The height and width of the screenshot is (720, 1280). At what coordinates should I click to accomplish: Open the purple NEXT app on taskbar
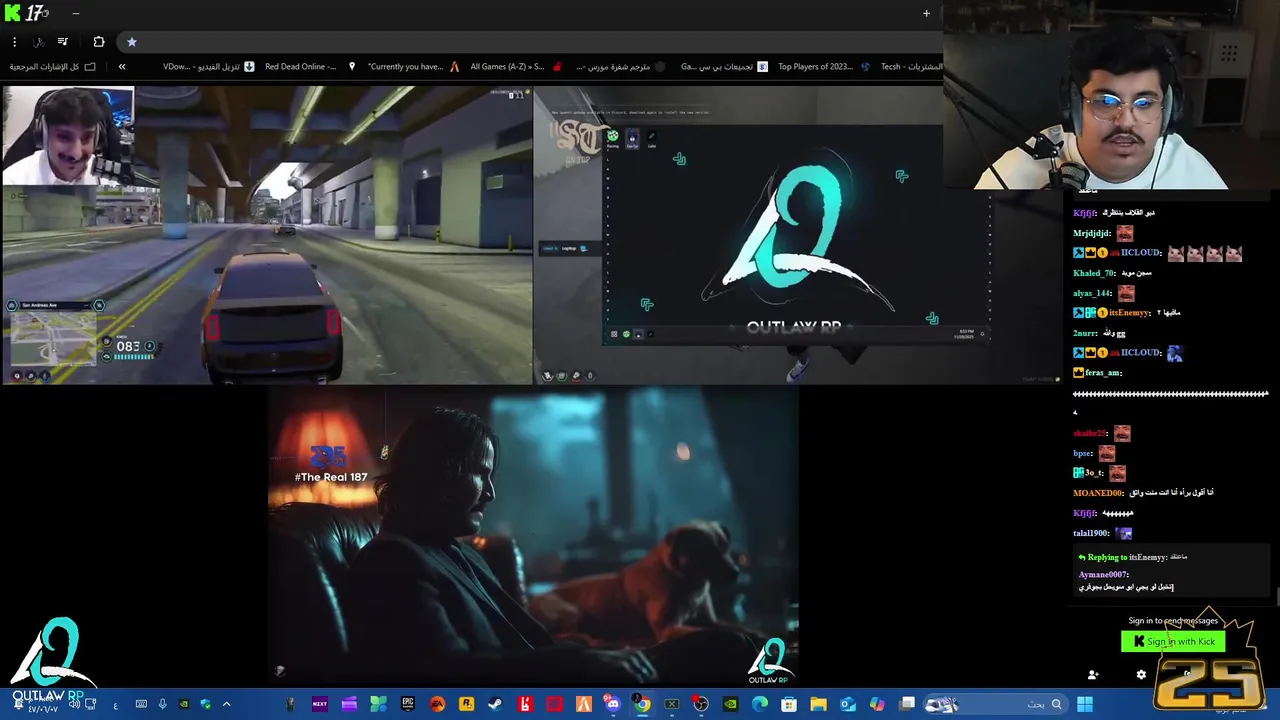pyautogui.click(x=320, y=704)
